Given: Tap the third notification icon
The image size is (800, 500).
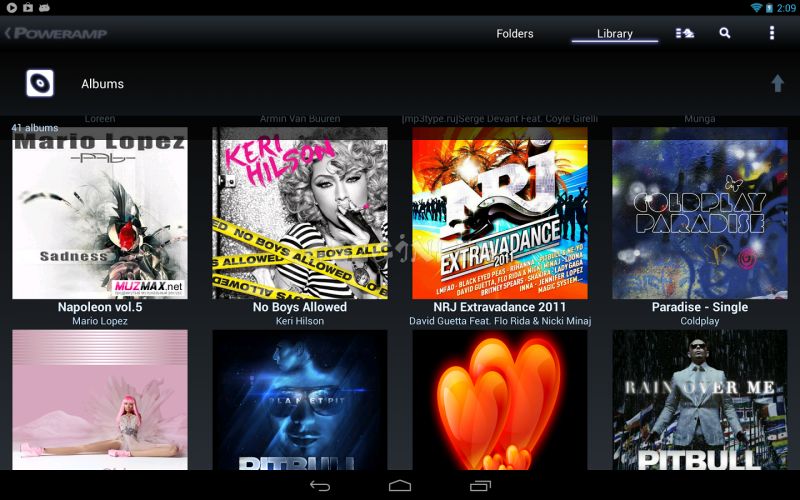Looking at the screenshot, I should (x=44, y=7).
